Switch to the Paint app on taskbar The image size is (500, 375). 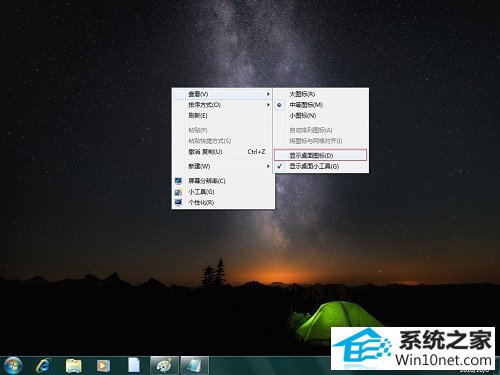click(x=164, y=365)
